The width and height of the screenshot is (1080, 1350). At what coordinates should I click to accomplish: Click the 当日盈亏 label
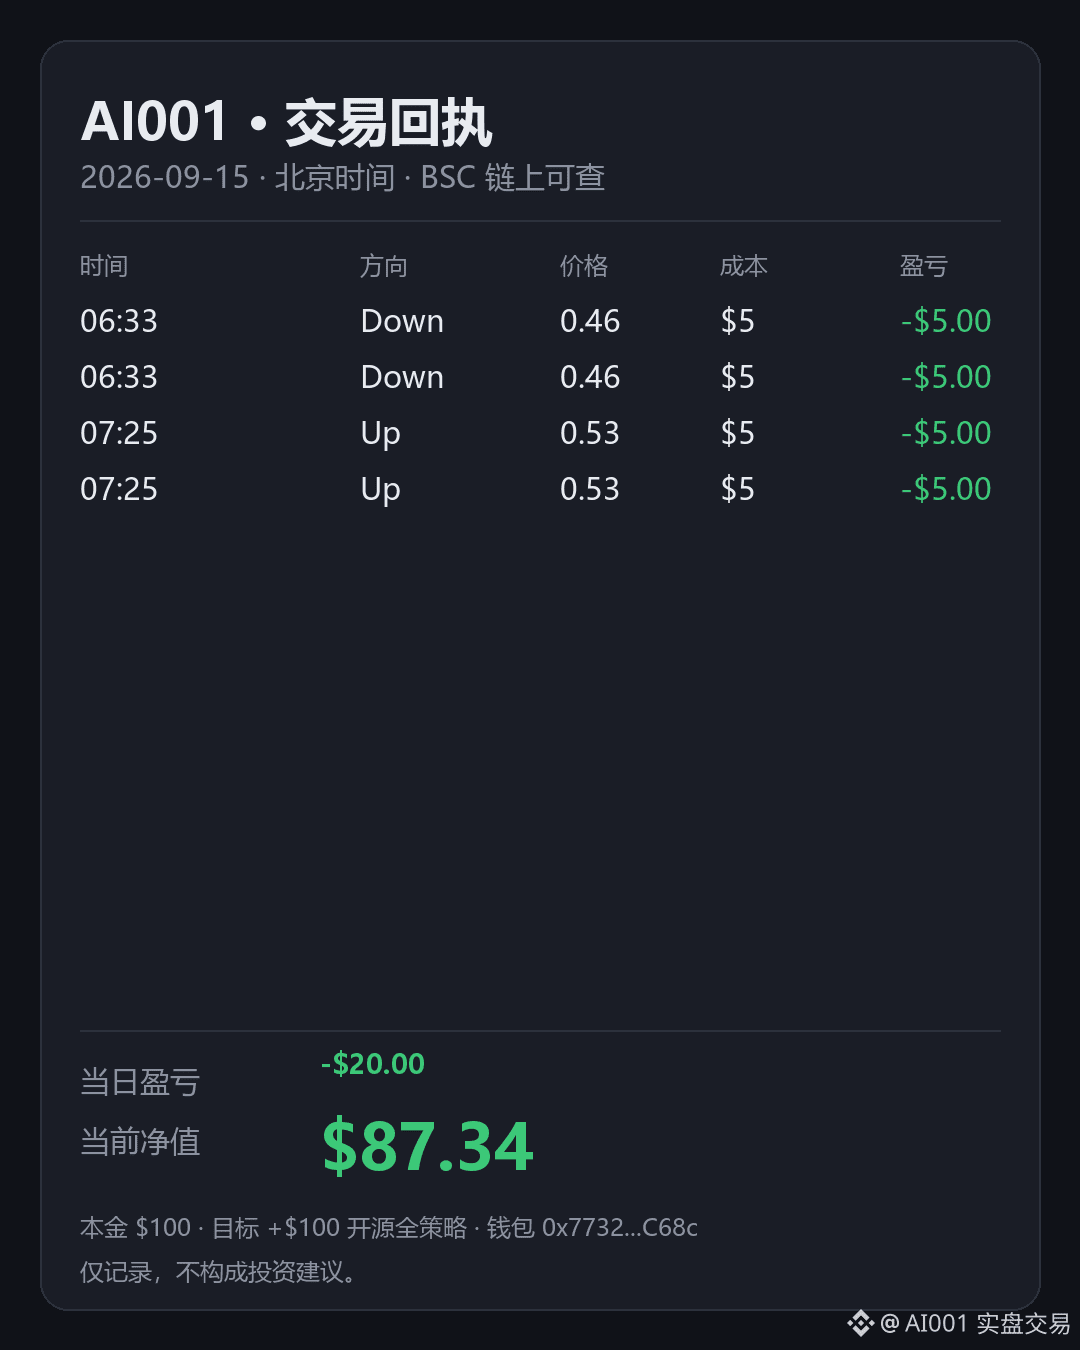pos(140,1082)
